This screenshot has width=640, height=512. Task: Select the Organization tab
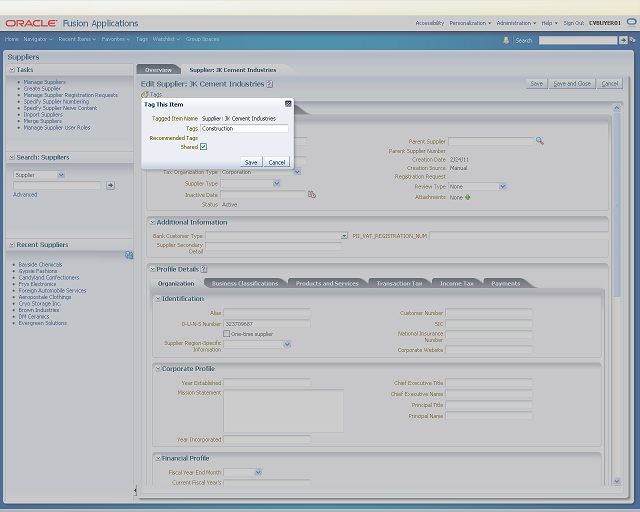(176, 283)
